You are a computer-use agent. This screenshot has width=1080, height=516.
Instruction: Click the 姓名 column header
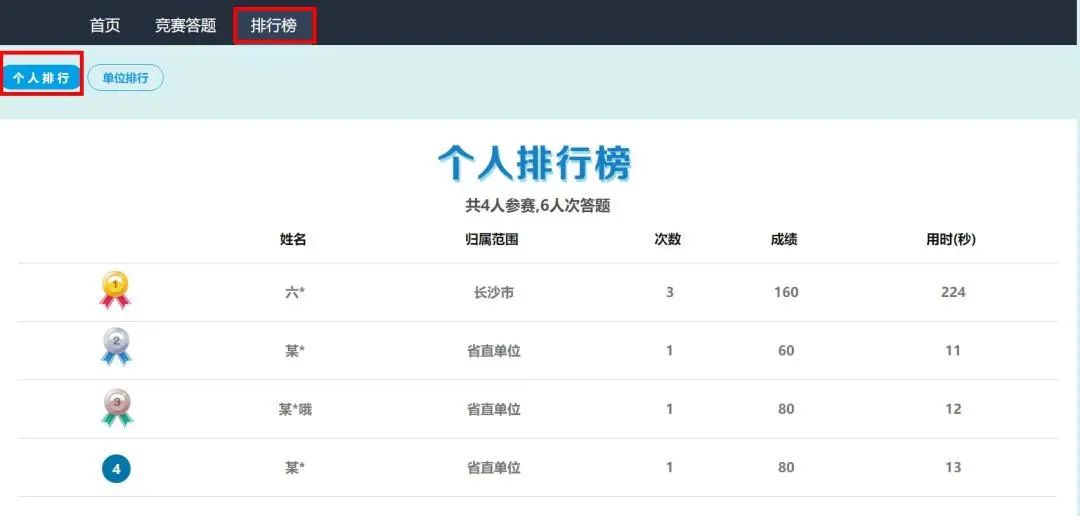pyautogui.click(x=293, y=240)
